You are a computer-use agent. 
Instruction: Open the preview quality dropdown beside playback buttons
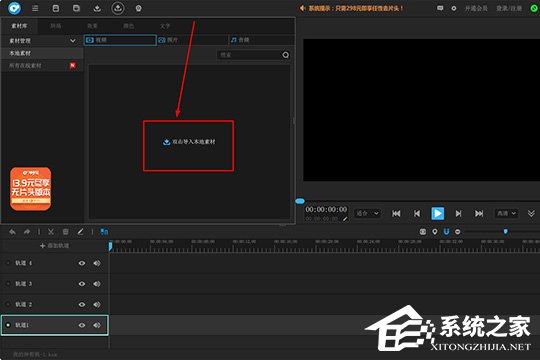506,214
